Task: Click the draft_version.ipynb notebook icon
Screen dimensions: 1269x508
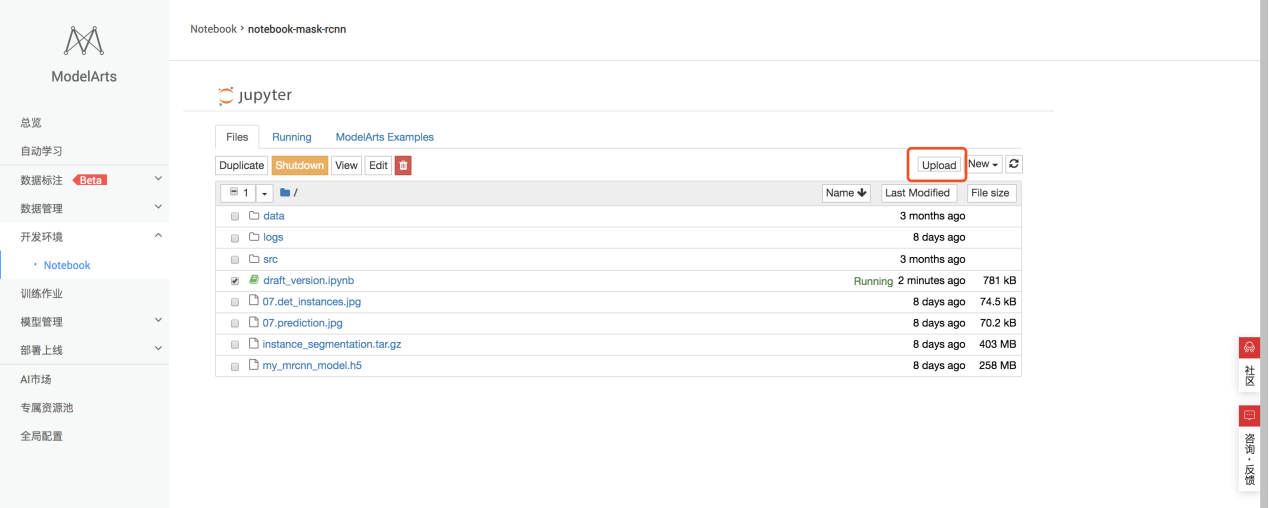Action: click(254, 280)
